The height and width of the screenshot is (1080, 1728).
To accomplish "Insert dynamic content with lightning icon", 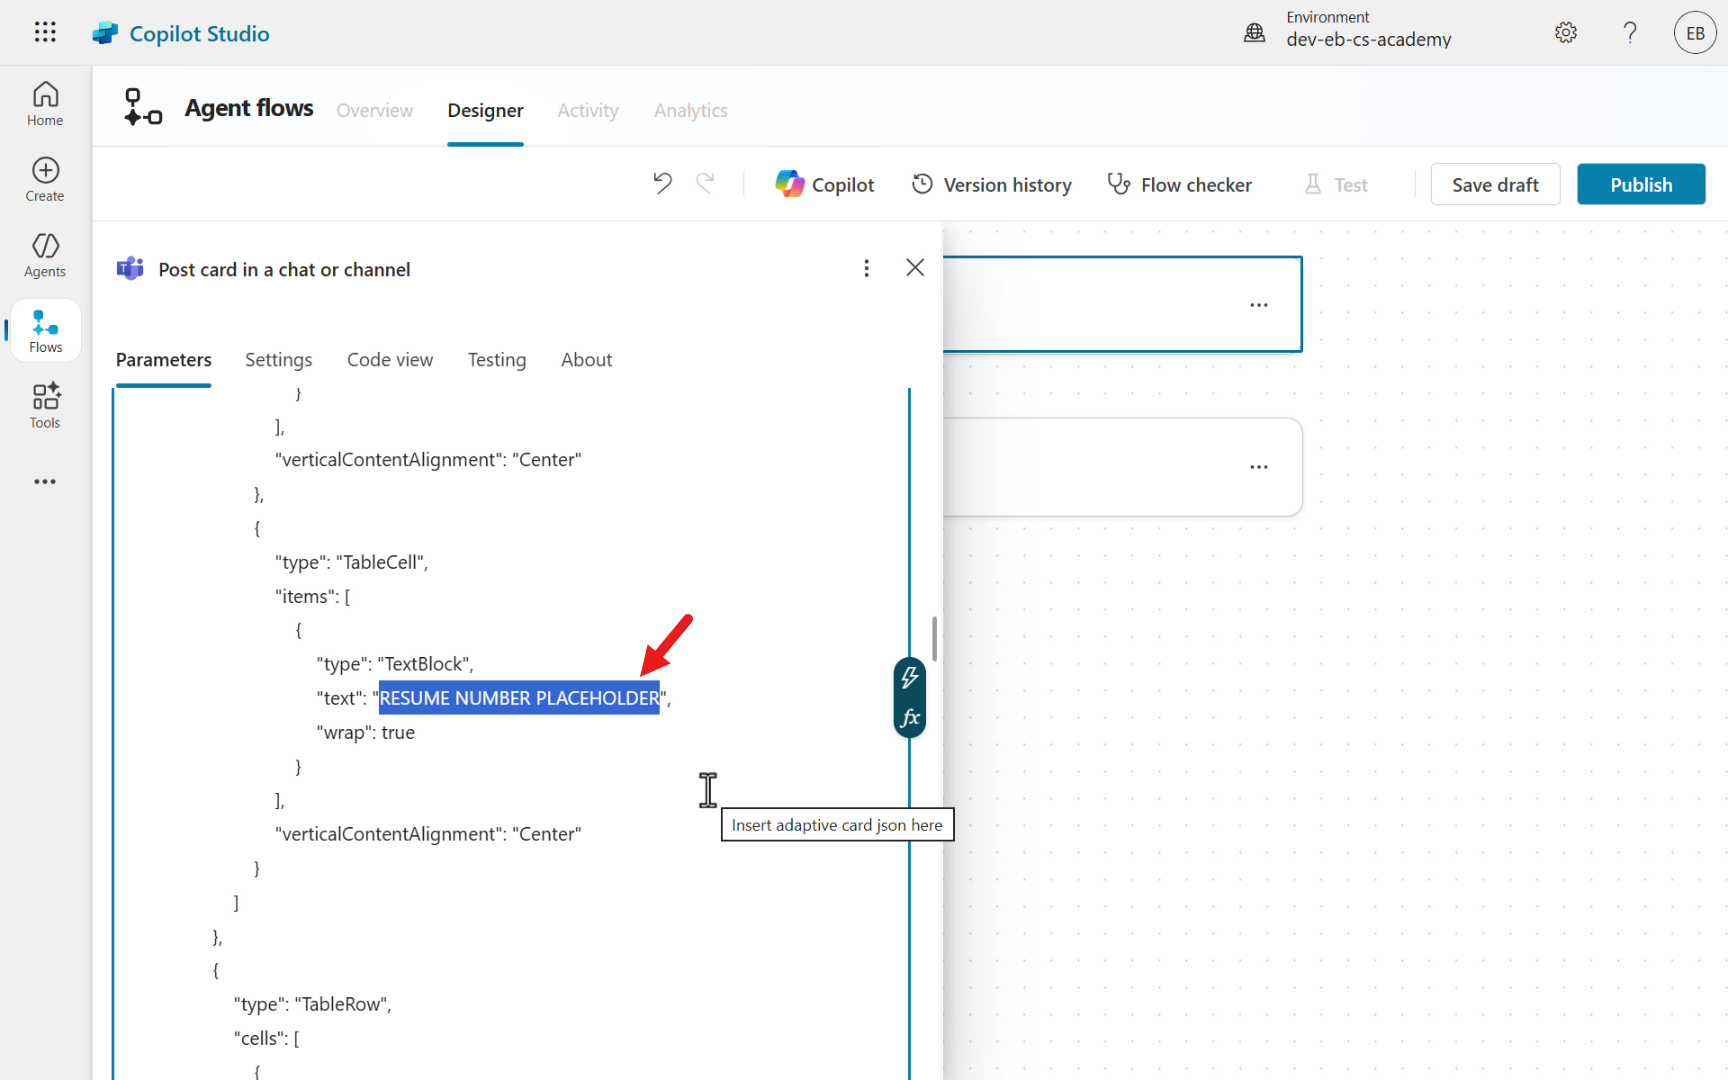I will point(909,678).
